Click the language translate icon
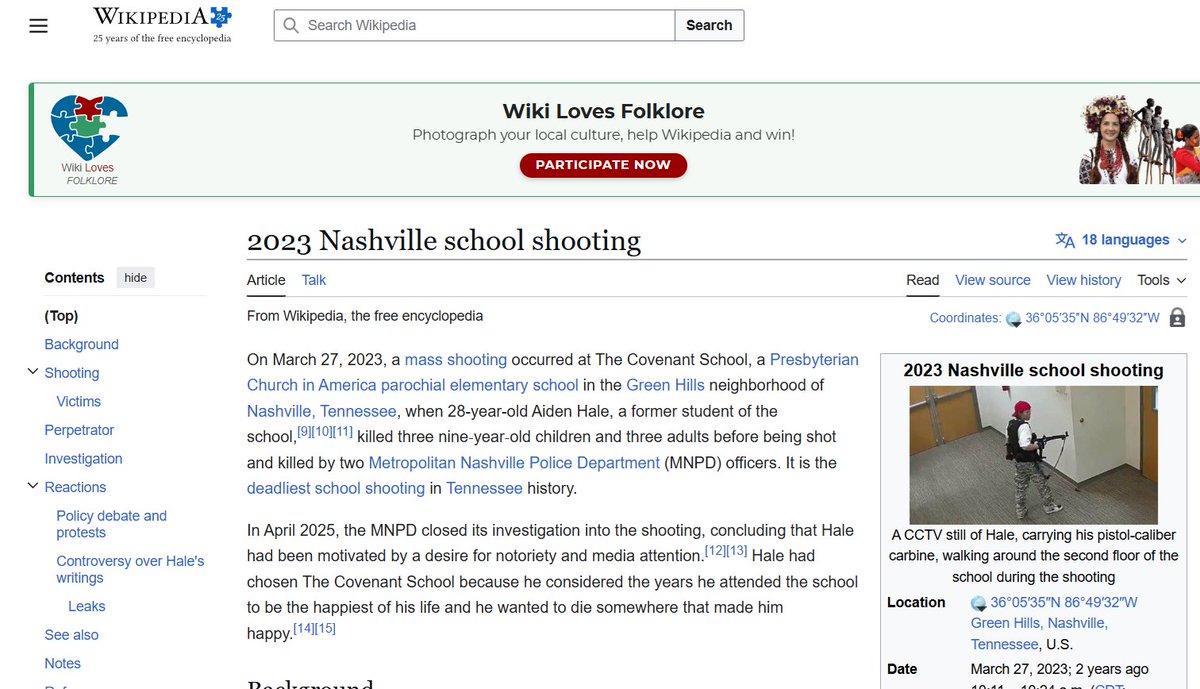Screen dimensions: 1200x689 pos(1065,240)
